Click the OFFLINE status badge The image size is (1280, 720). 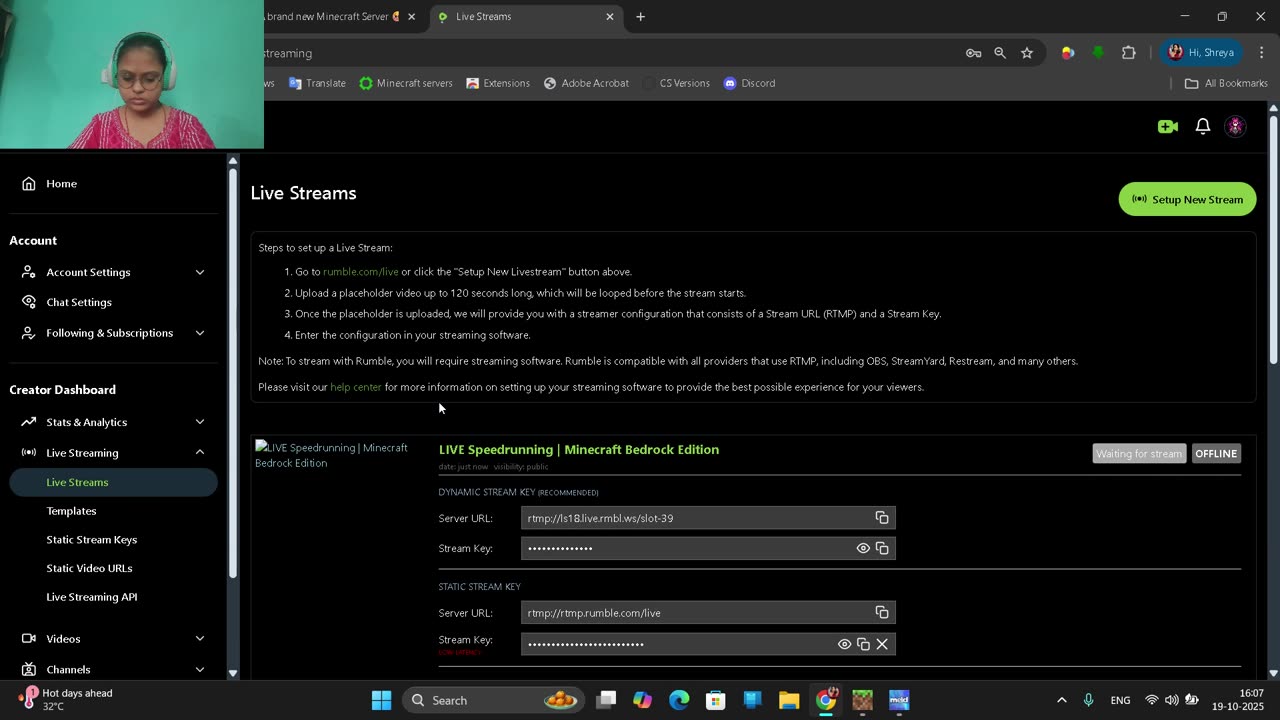pos(1216,454)
